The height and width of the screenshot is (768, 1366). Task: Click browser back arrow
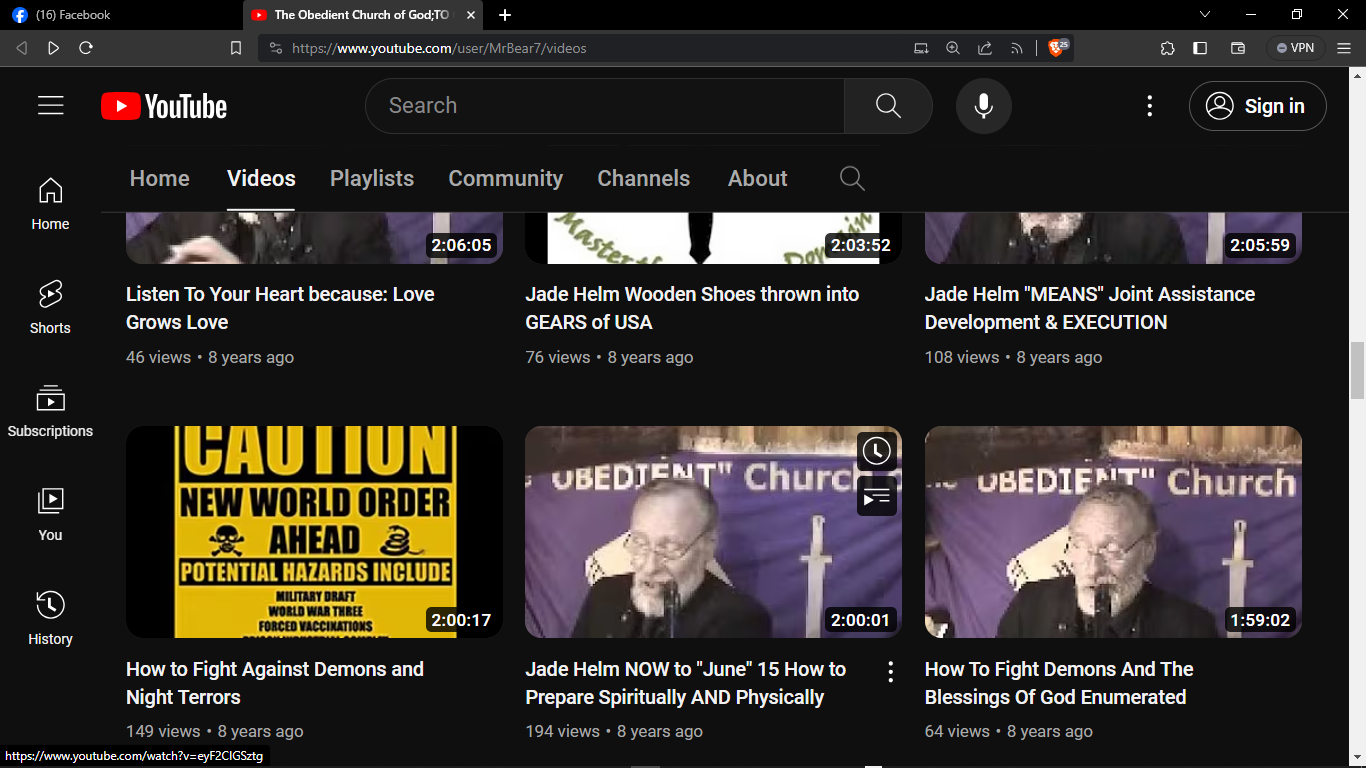[22, 48]
